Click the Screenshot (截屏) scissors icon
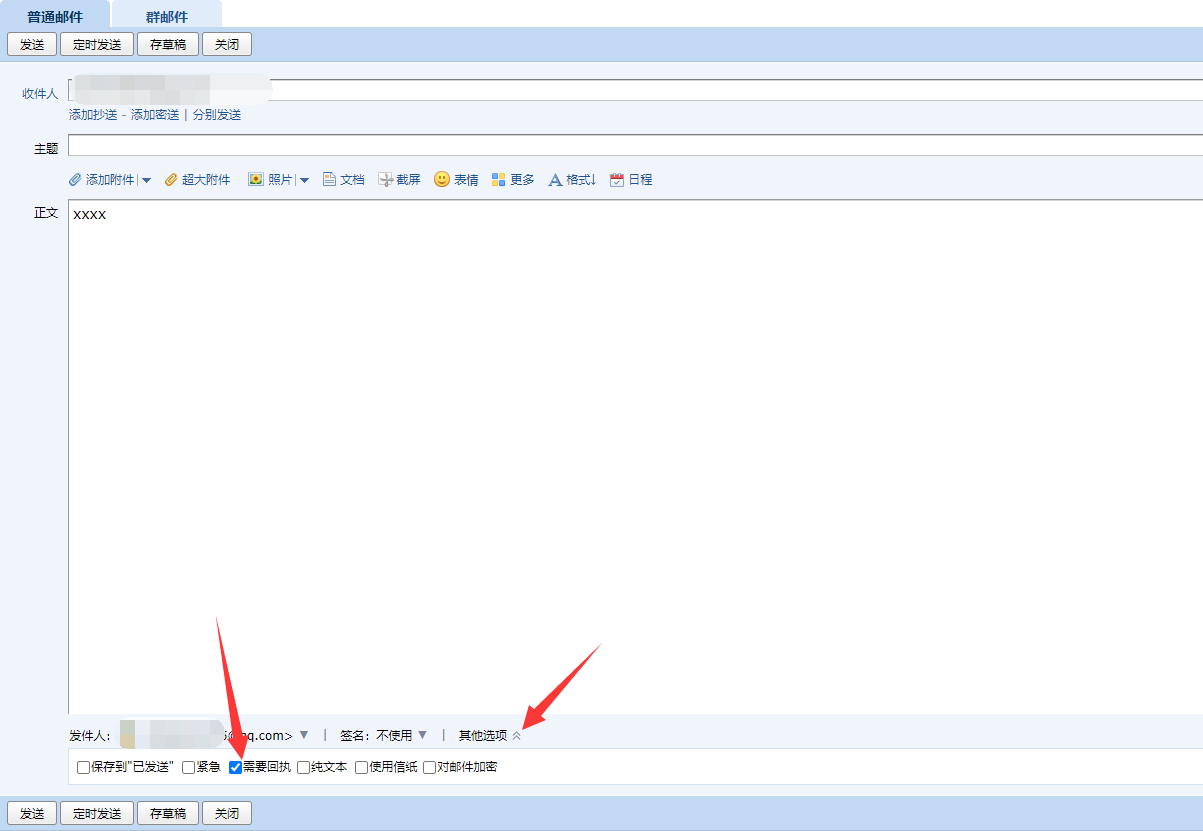This screenshot has height=831, width=1203. tap(385, 180)
